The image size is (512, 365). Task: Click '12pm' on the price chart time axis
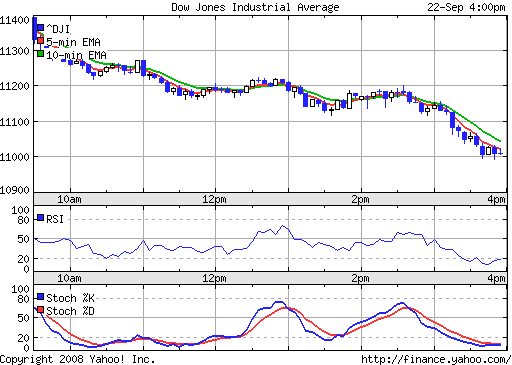point(214,199)
